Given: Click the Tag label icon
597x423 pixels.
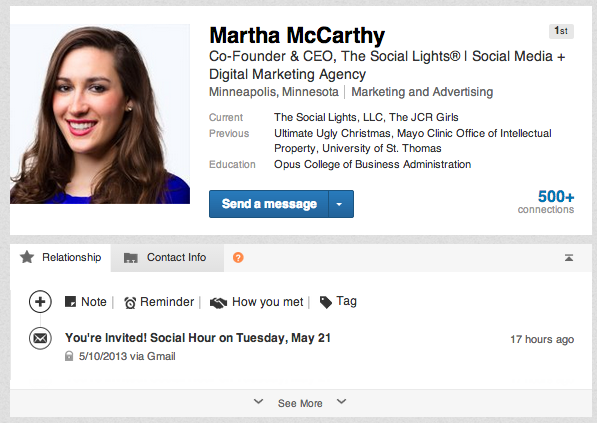Looking at the screenshot, I should 326,302.
